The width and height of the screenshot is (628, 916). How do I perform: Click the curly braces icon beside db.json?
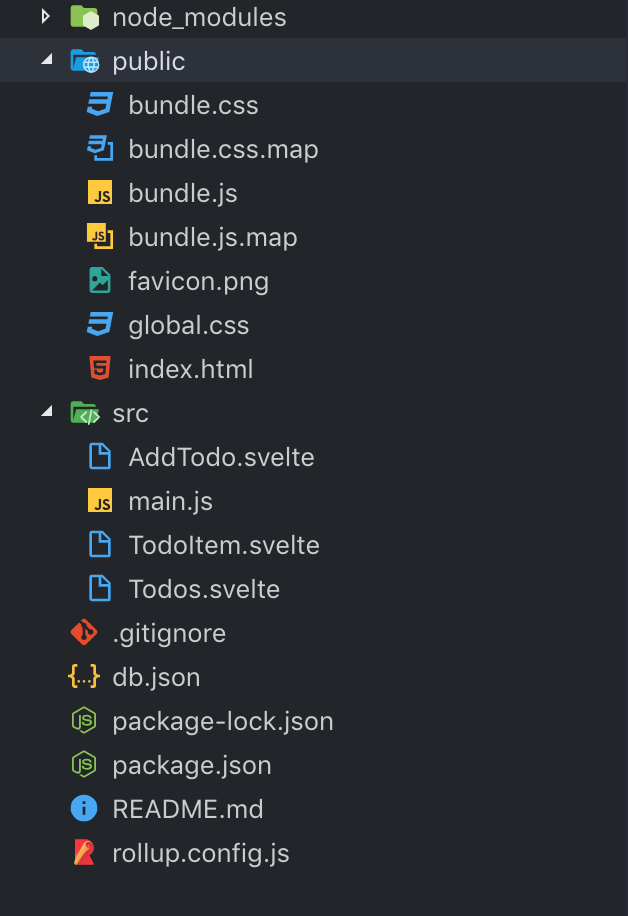pos(84,677)
